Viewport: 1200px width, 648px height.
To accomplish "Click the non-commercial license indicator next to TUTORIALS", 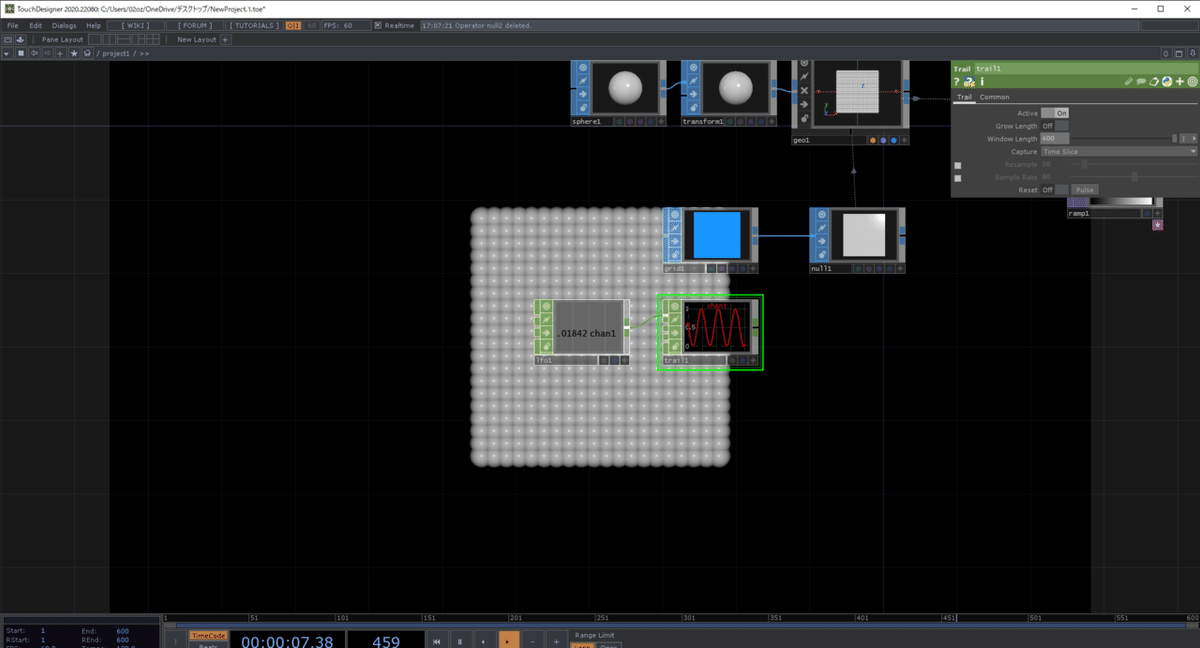I will (291, 25).
